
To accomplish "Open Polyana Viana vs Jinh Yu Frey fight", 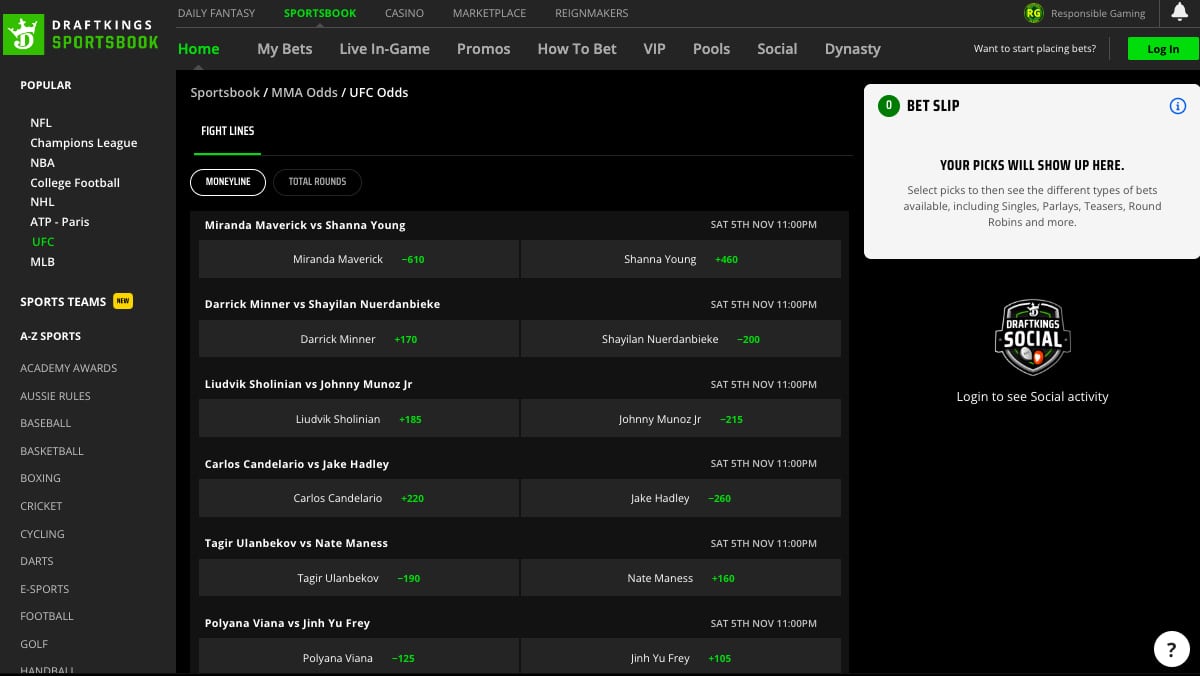I will pos(287,623).
